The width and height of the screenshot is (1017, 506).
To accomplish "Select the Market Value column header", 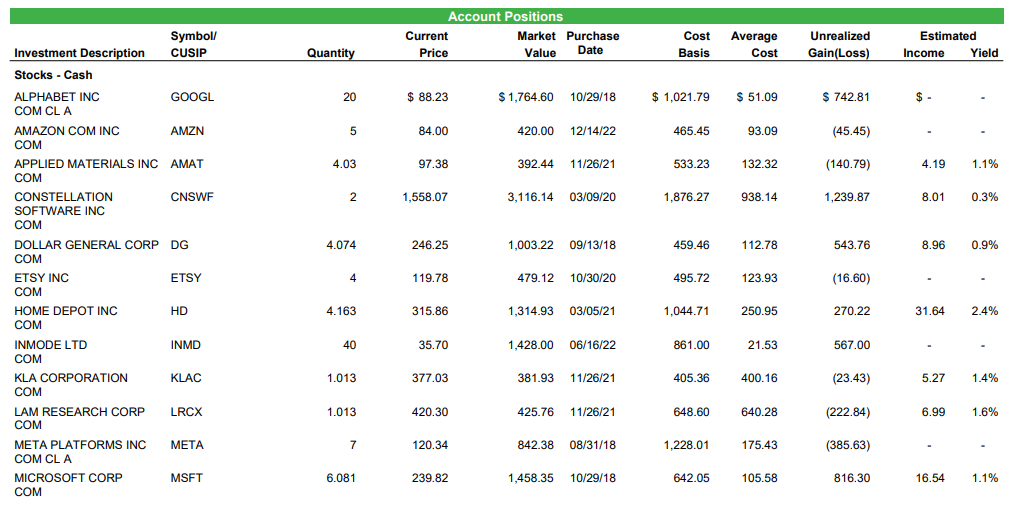I will [536, 45].
